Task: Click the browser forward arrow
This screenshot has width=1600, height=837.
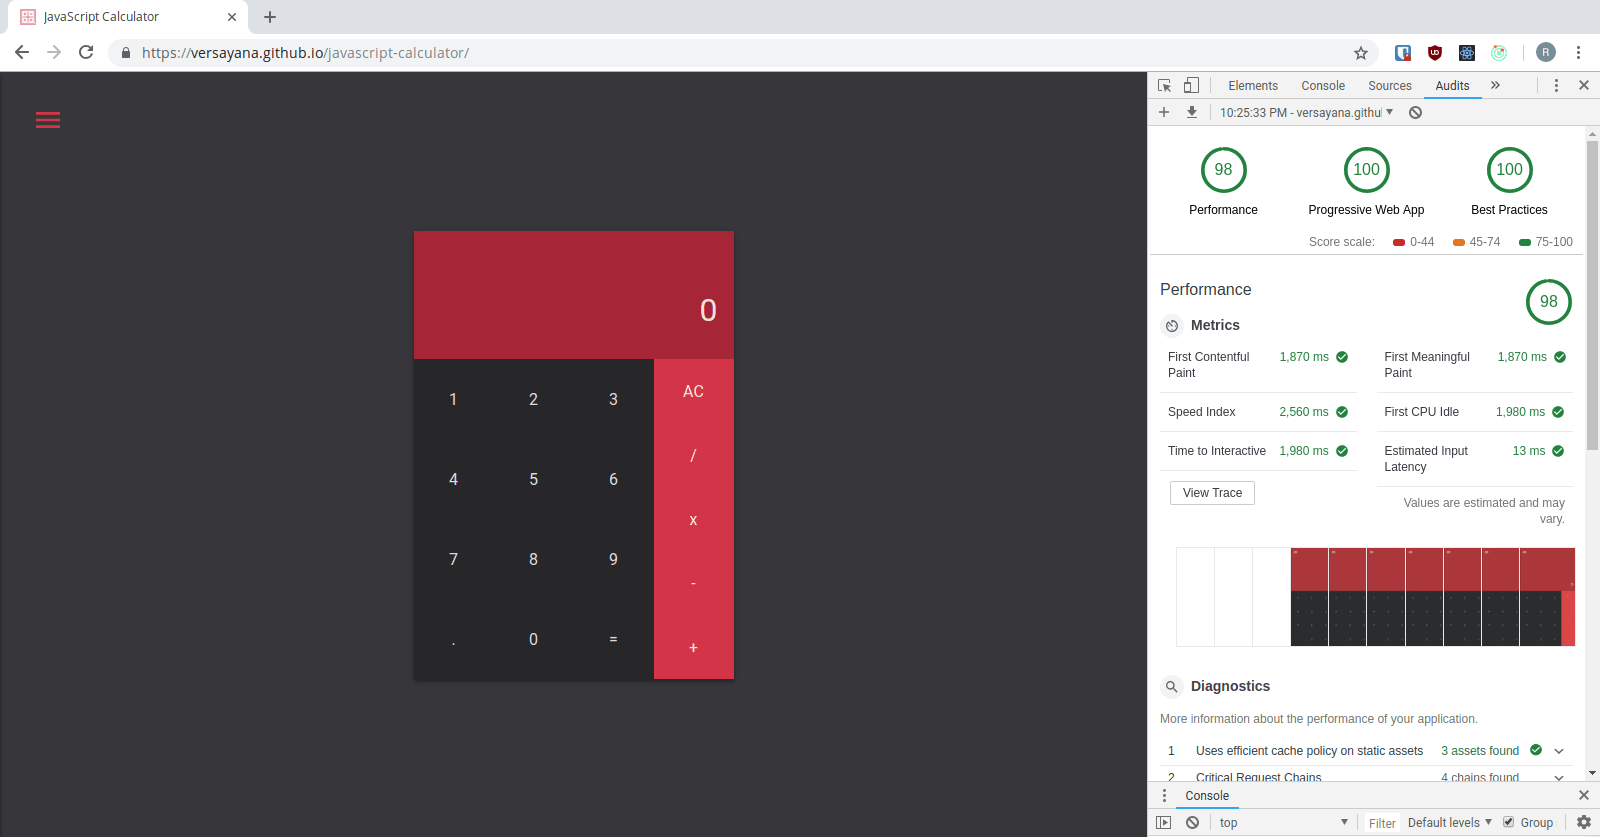Action: (54, 52)
